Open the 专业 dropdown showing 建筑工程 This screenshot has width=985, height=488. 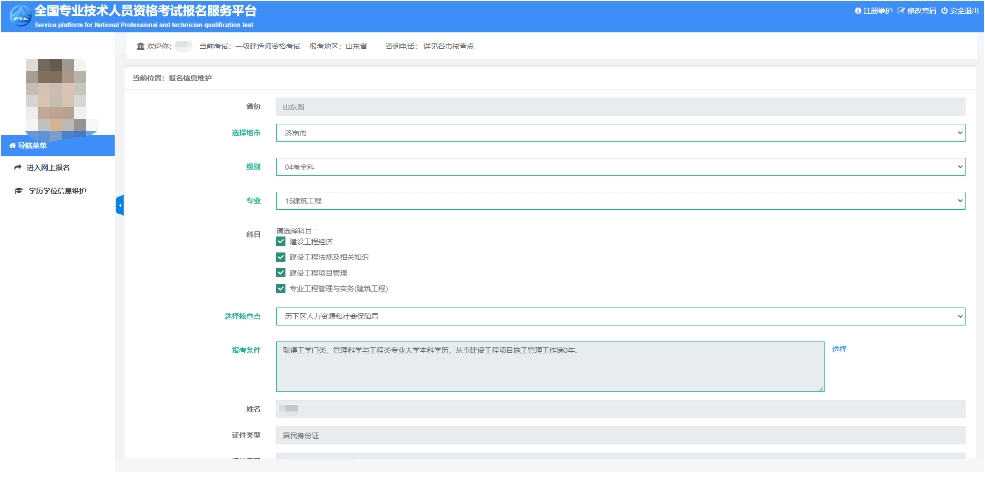[x=620, y=201]
